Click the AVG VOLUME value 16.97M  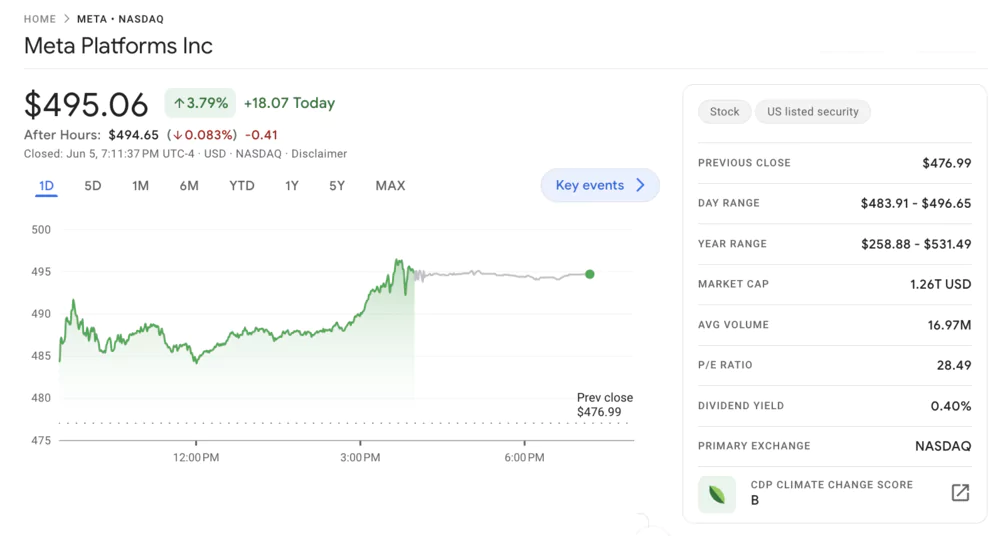coord(949,325)
